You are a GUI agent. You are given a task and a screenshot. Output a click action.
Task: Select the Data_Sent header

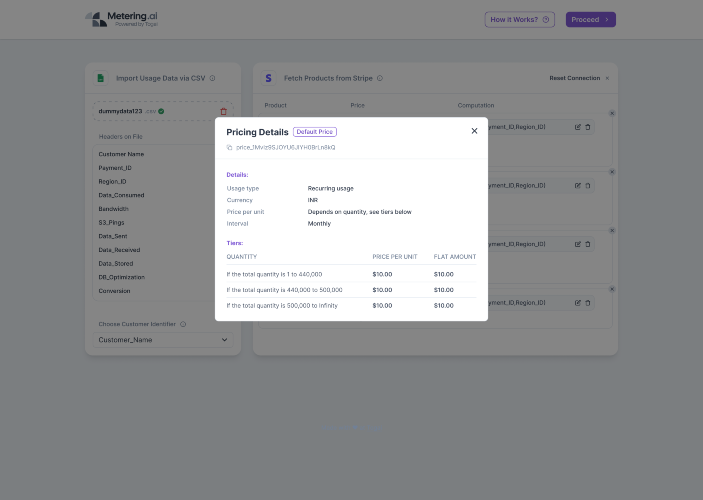[113, 236]
